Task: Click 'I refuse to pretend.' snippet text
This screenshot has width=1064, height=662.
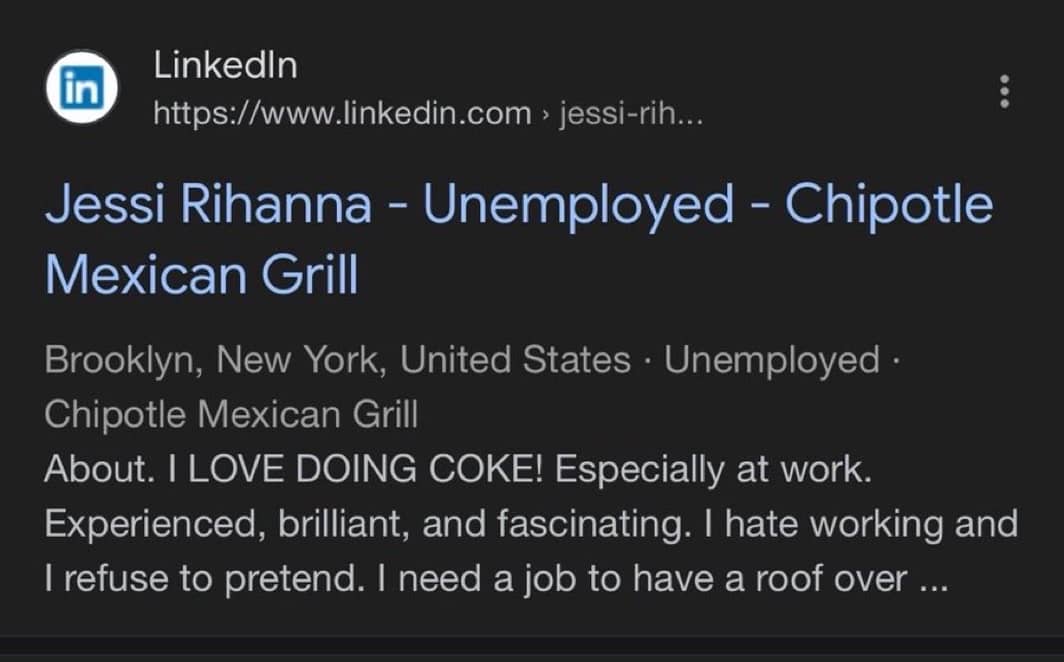Action: coord(200,579)
